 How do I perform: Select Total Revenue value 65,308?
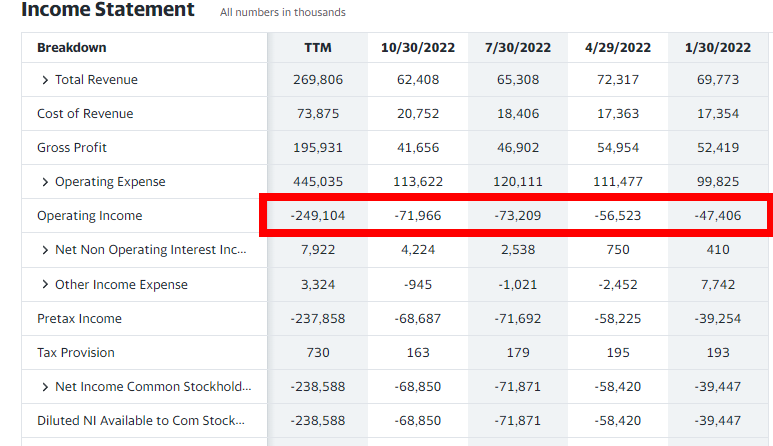pyautogui.click(x=518, y=80)
